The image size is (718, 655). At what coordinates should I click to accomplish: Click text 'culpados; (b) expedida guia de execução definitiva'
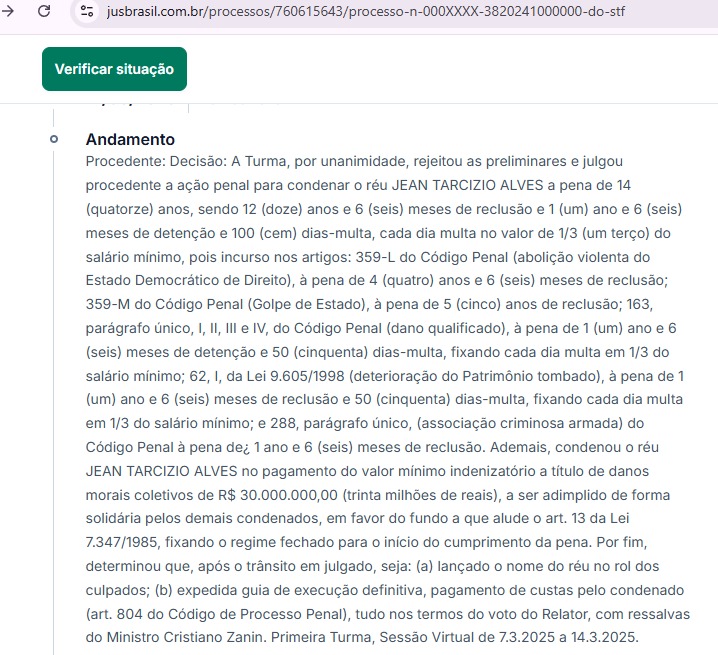pyautogui.click(x=254, y=590)
